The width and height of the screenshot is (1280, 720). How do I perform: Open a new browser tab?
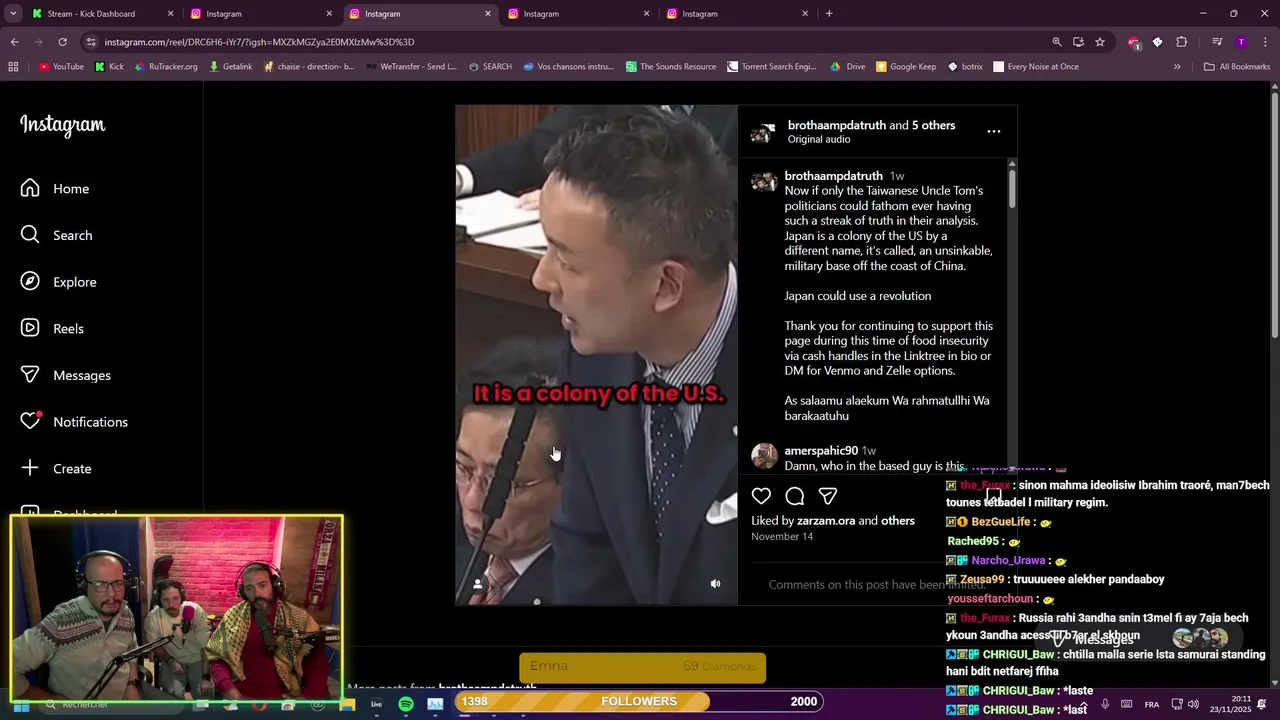[829, 14]
